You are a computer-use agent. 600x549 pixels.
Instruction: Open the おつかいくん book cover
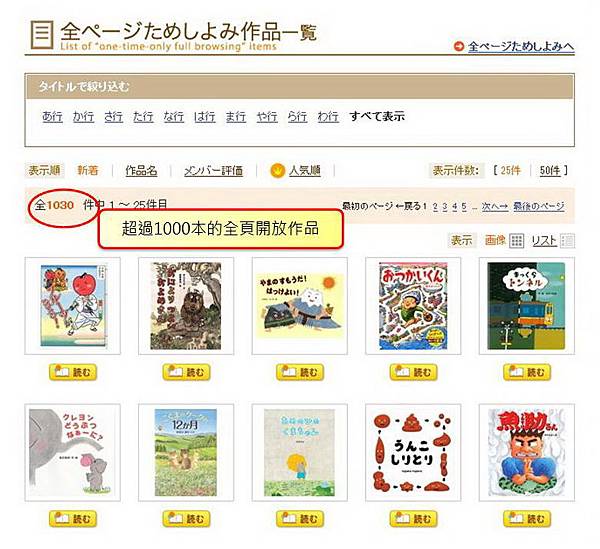click(x=413, y=306)
